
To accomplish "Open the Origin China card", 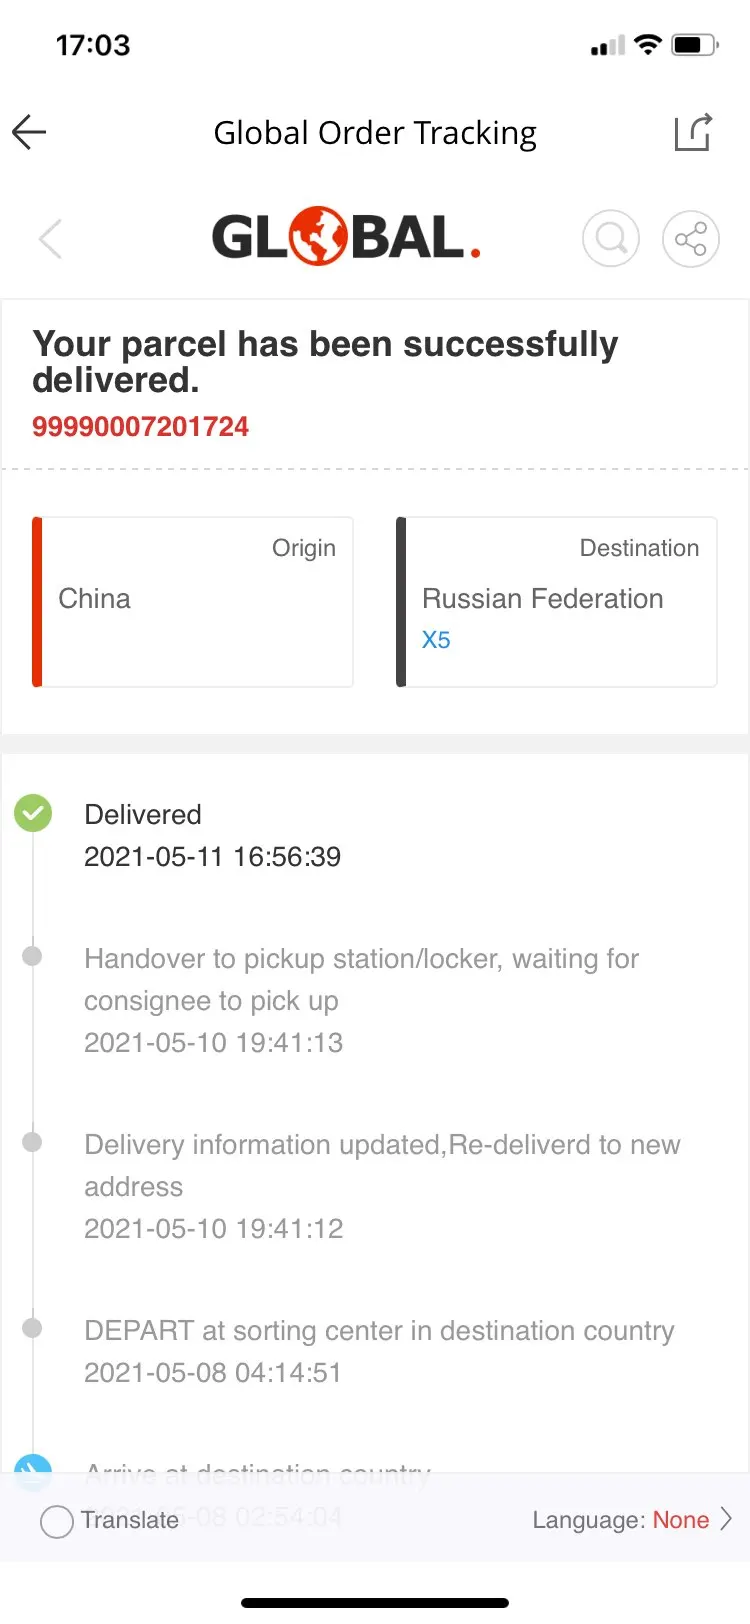I will click(x=193, y=602).
